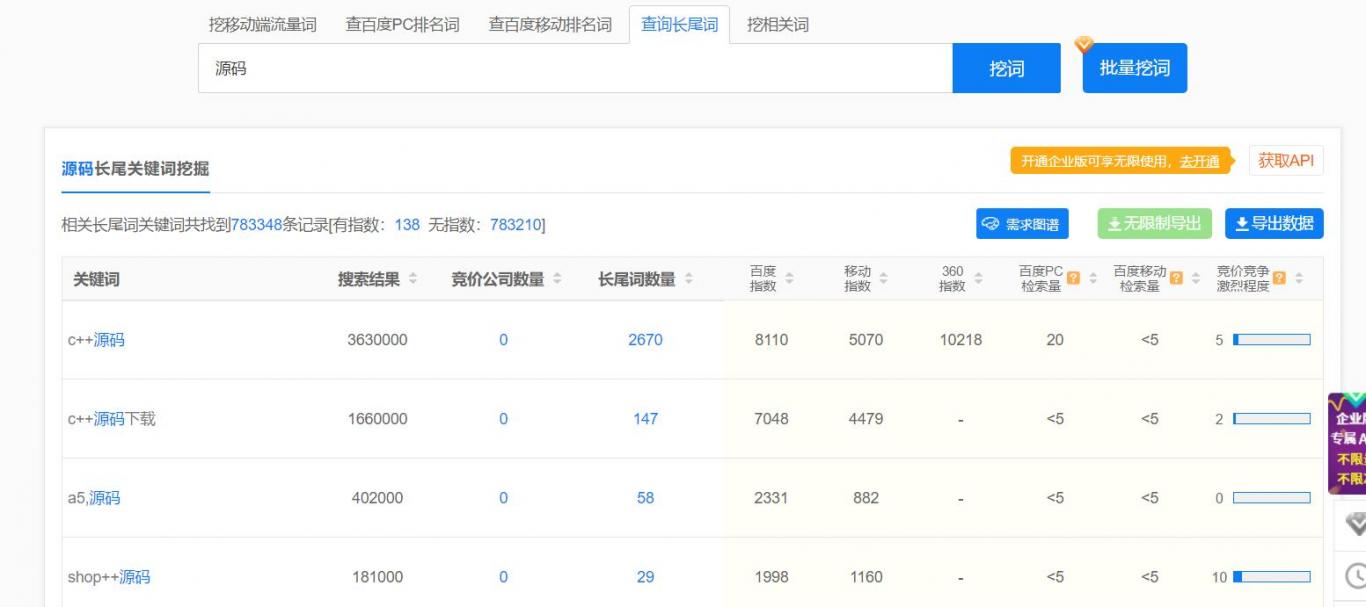Image resolution: width=1366 pixels, height=607 pixels.
Task: Click the help icon beside 百度移动检索量
Action: [1177, 278]
